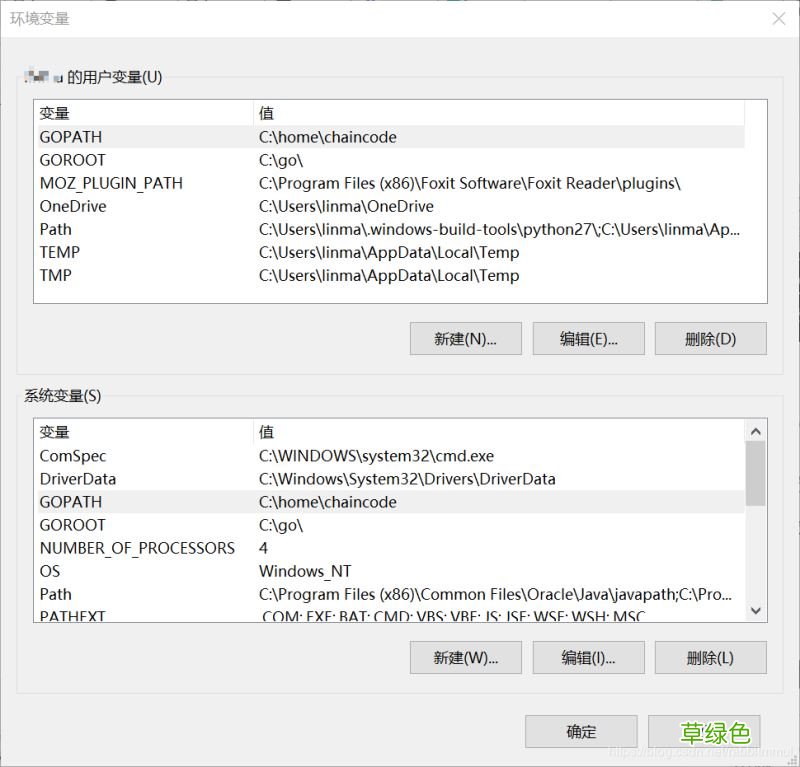Click the system variables scrollbar up arrow
Screen dimensions: 800x767
click(x=755, y=432)
